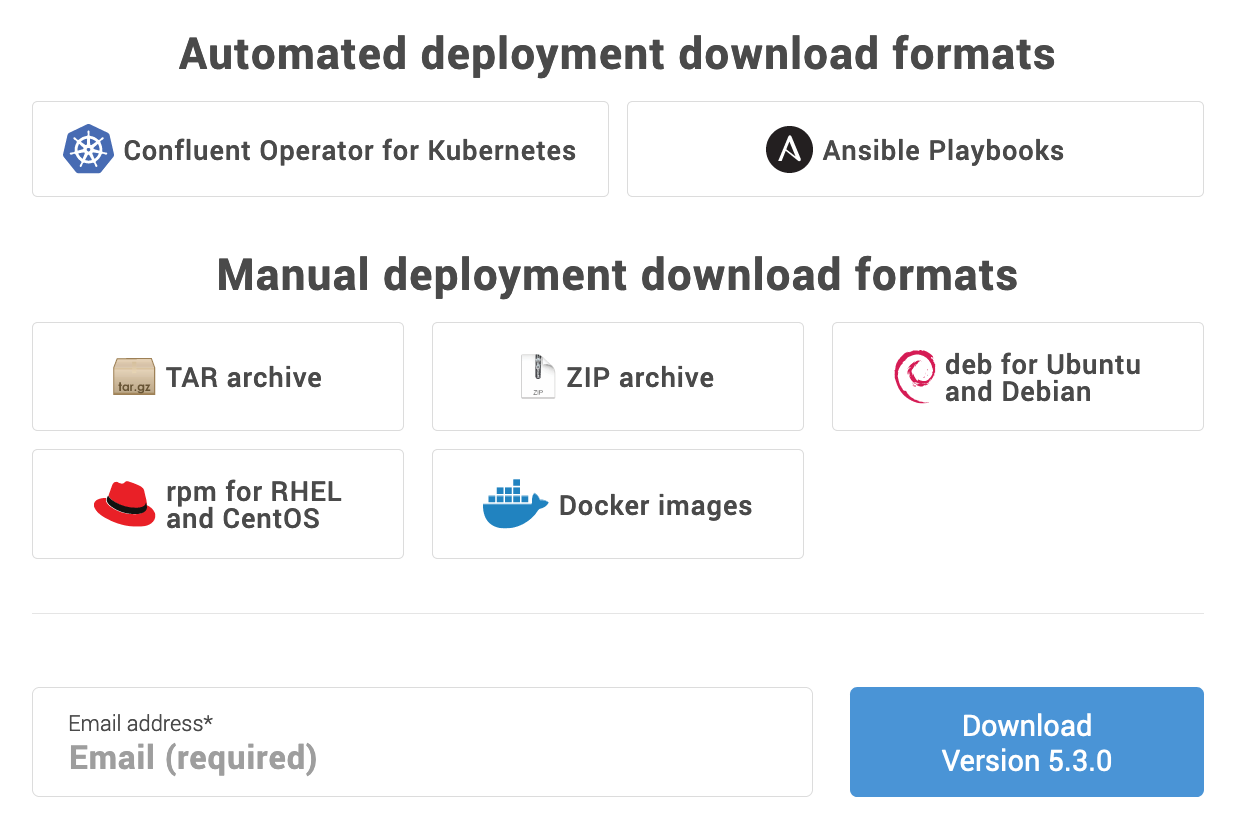Click the Manual deployment download formats heading

[x=617, y=275]
